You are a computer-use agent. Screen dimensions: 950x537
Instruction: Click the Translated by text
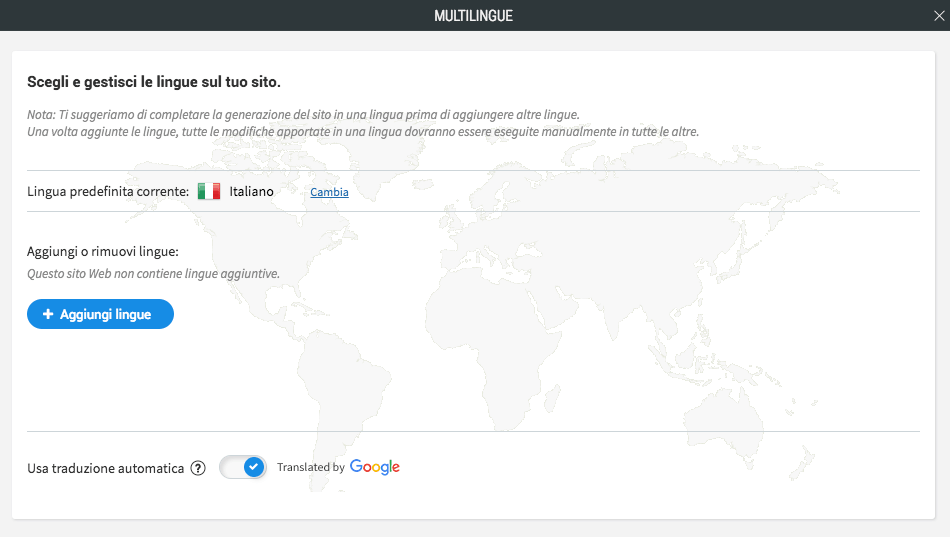[311, 467]
